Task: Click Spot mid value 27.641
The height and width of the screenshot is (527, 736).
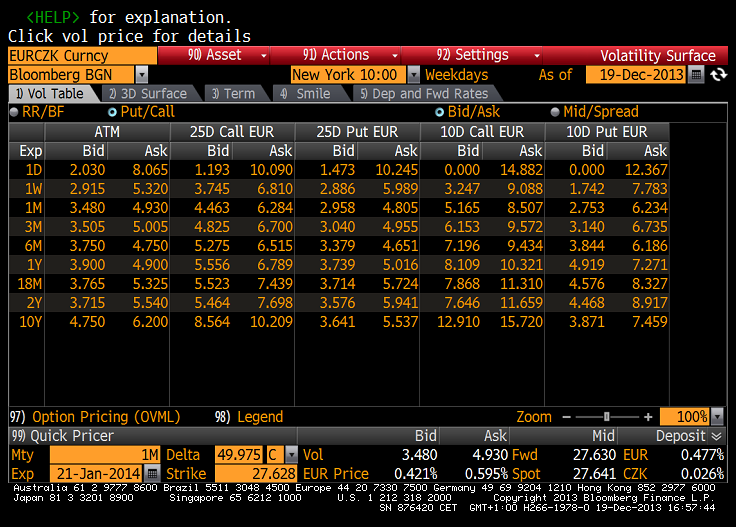Action: point(594,474)
